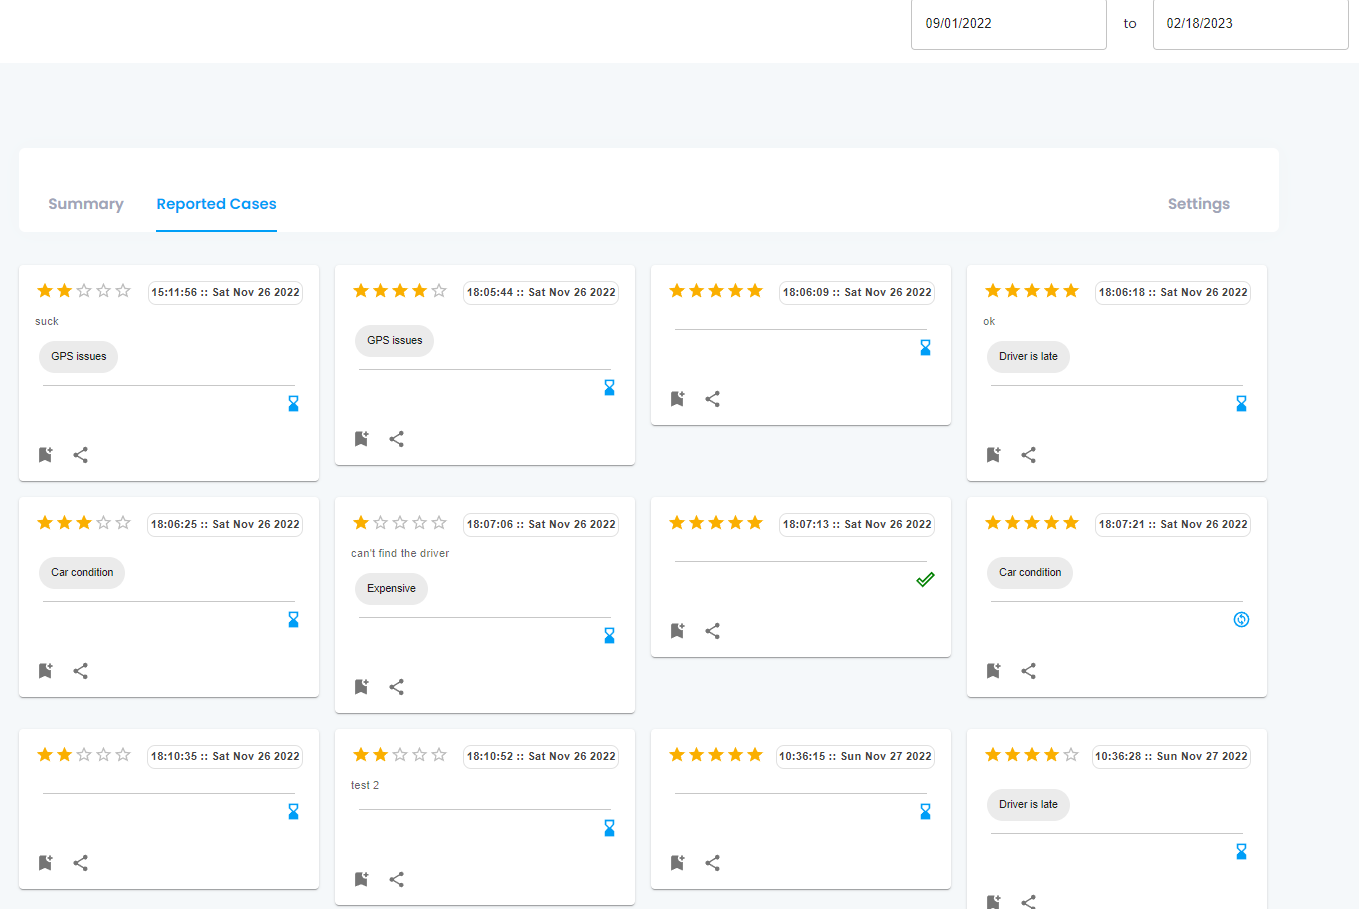Select the Expensive tag chip
Screen dimensions: 1359x909
click(391, 589)
